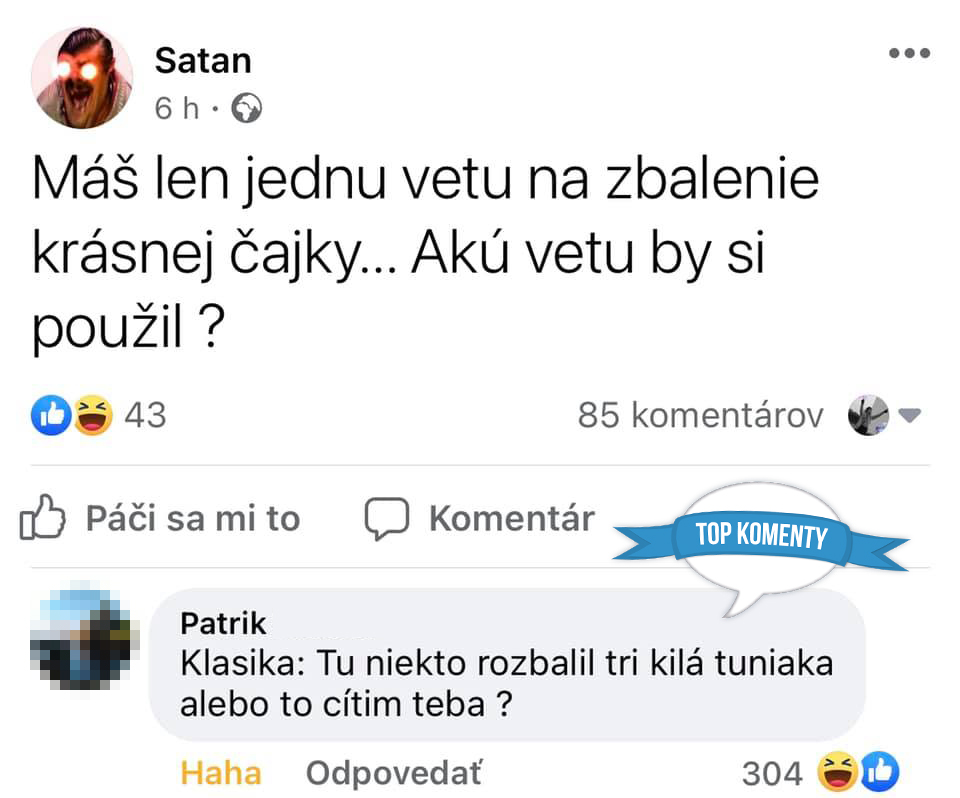
Task: Open the 85 komentárov link
Action: (700, 415)
